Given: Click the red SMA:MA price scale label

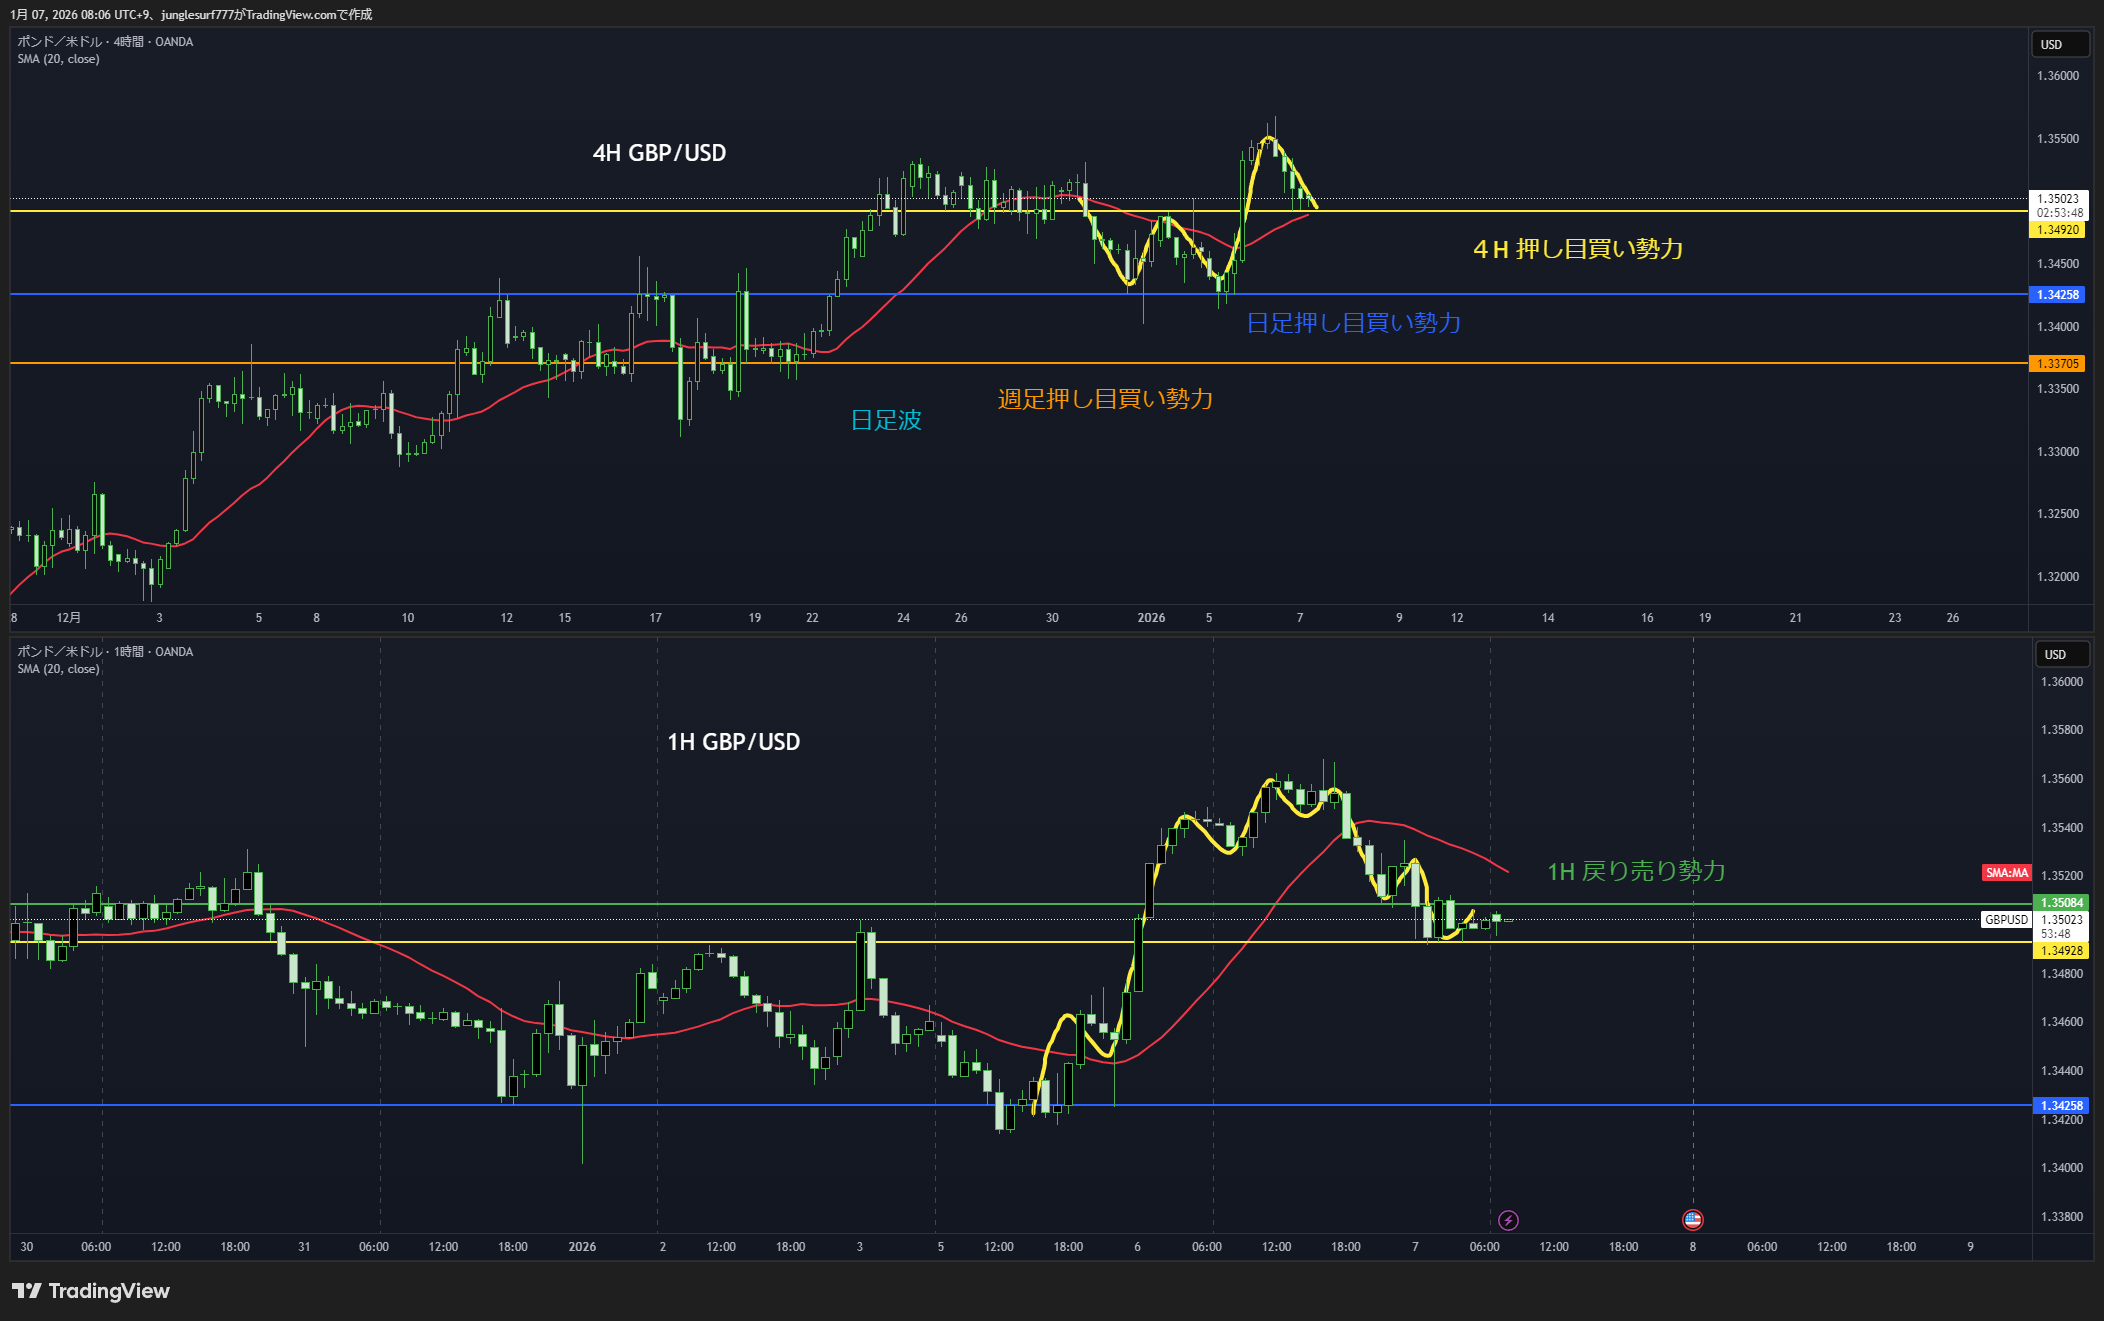Looking at the screenshot, I should point(2006,873).
